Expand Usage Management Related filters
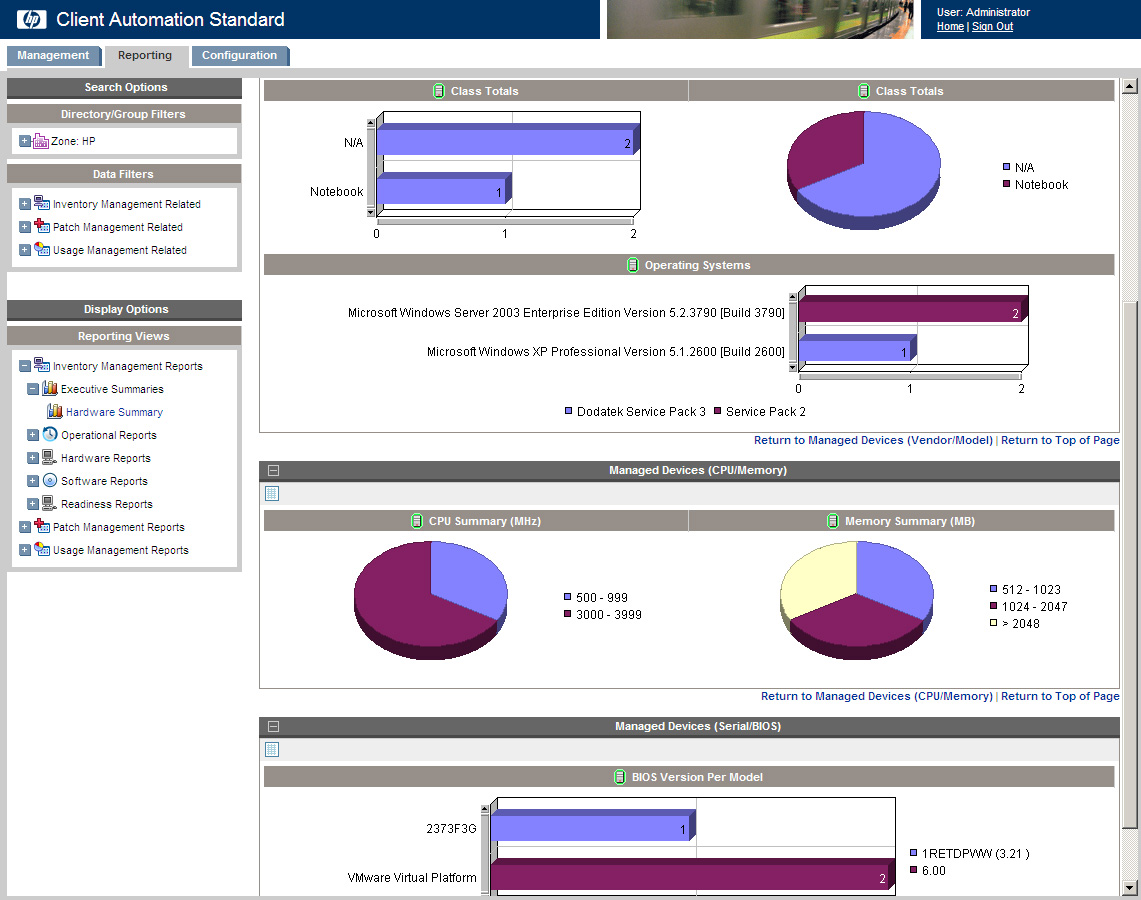Viewport: 1141px width, 900px height. point(25,250)
